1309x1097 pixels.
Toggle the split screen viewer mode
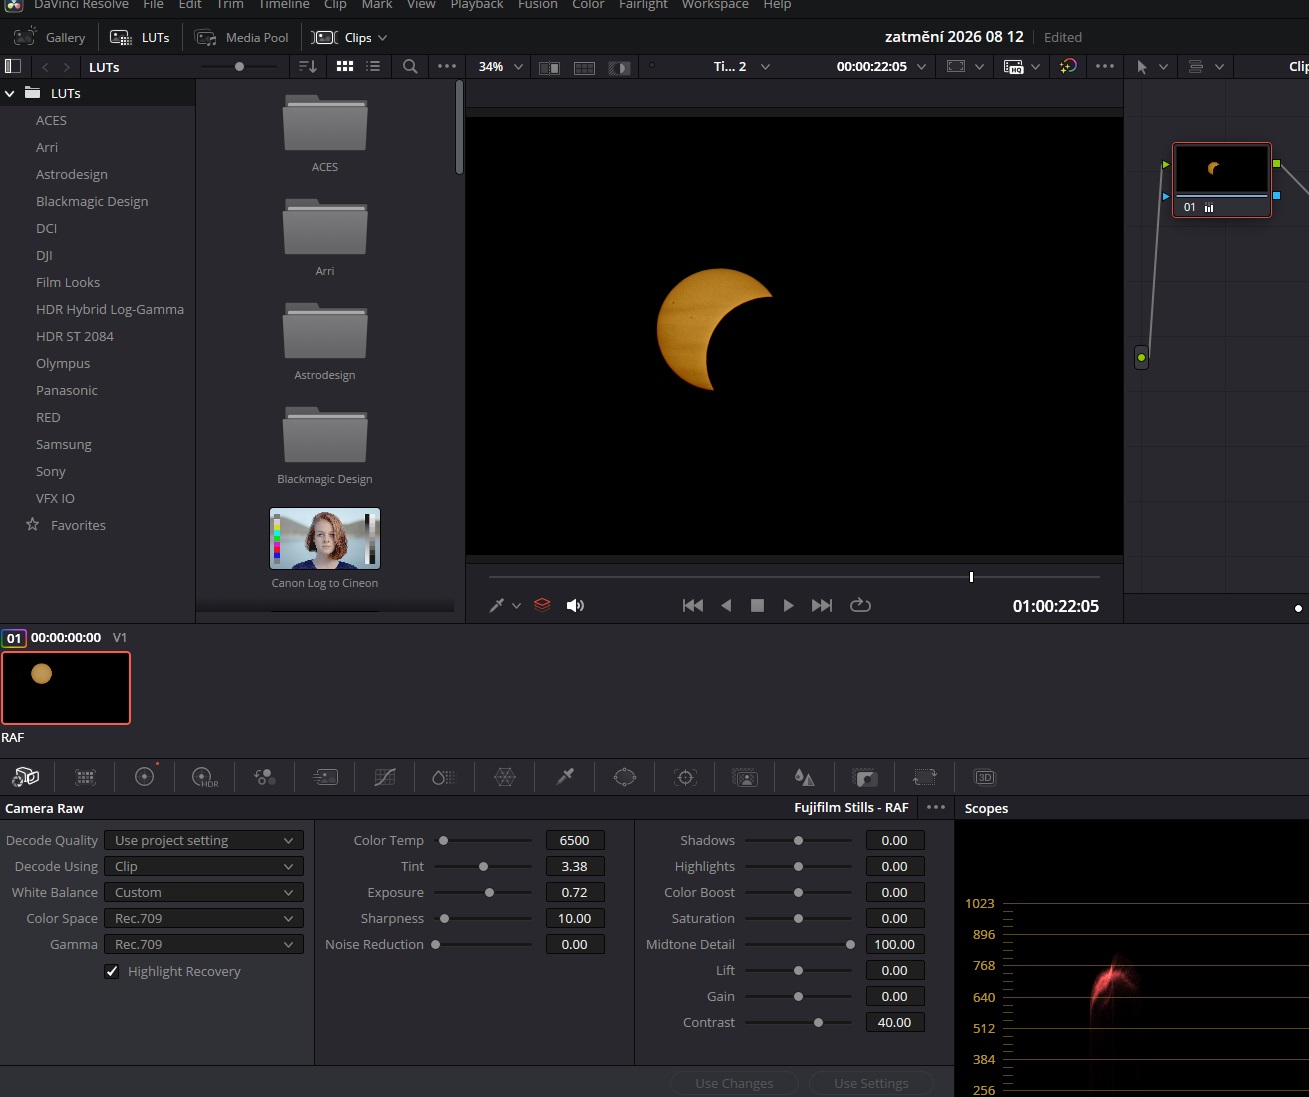coord(585,67)
